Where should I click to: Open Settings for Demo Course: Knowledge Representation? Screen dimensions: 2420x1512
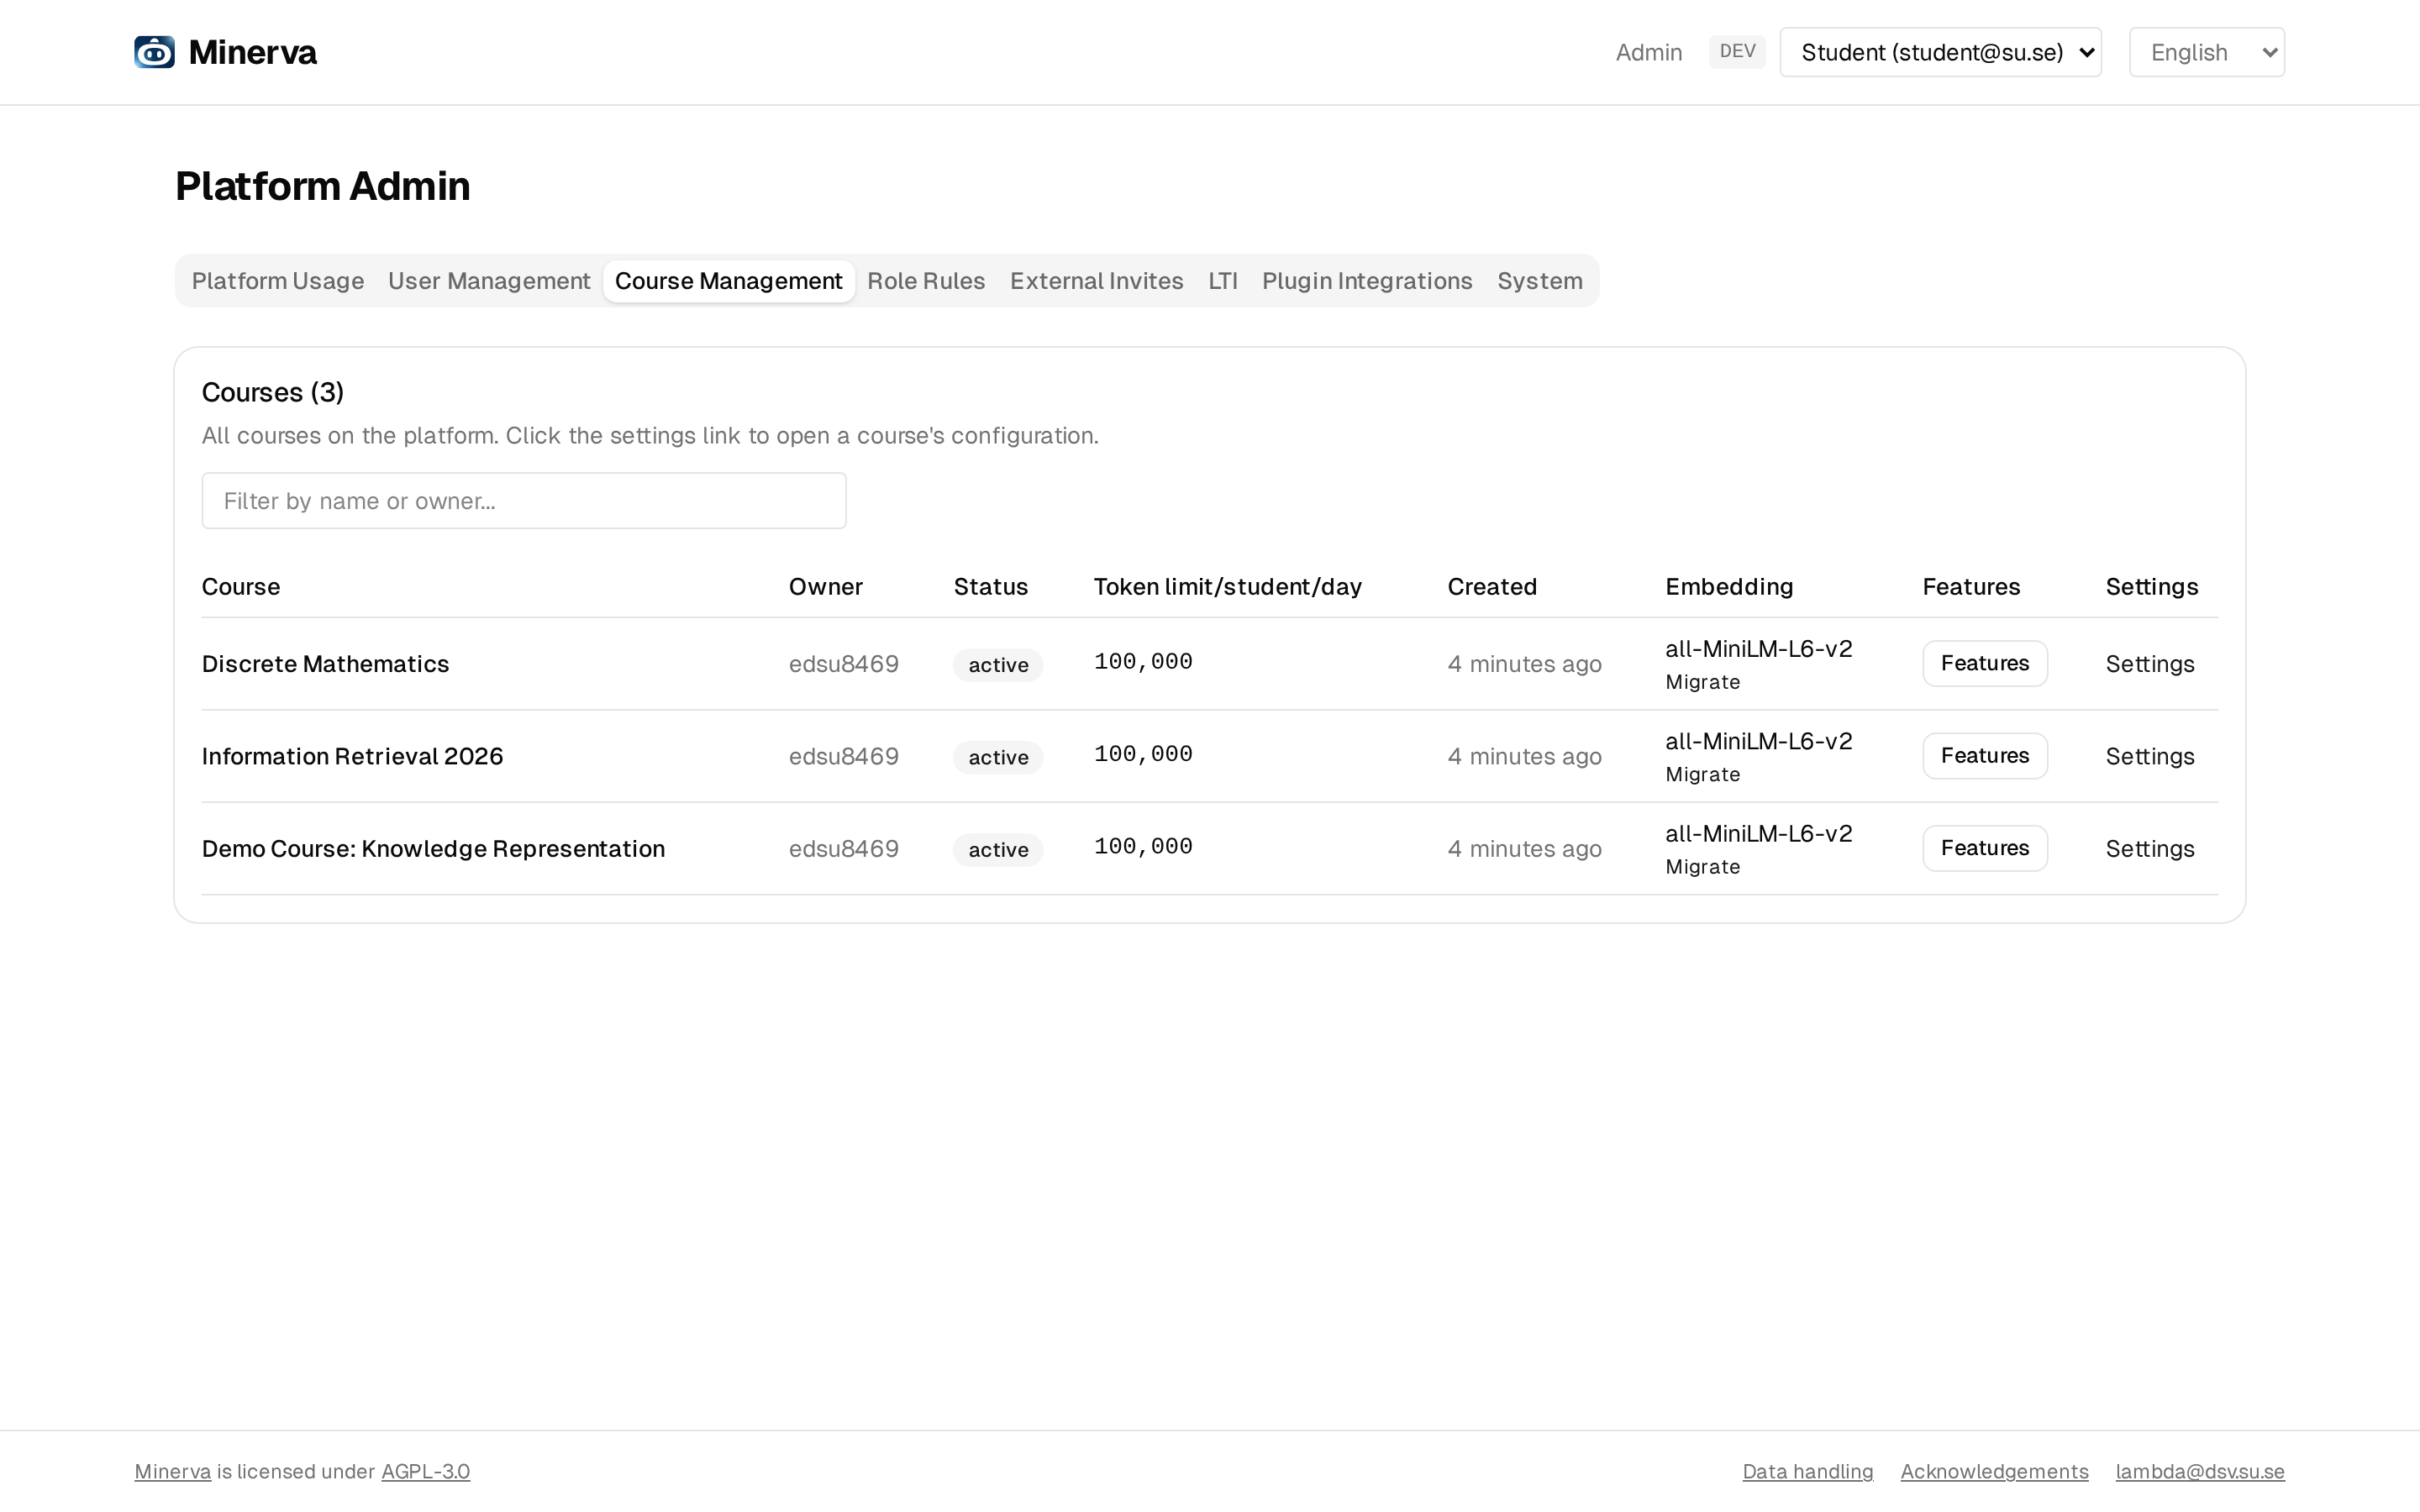tap(2150, 848)
